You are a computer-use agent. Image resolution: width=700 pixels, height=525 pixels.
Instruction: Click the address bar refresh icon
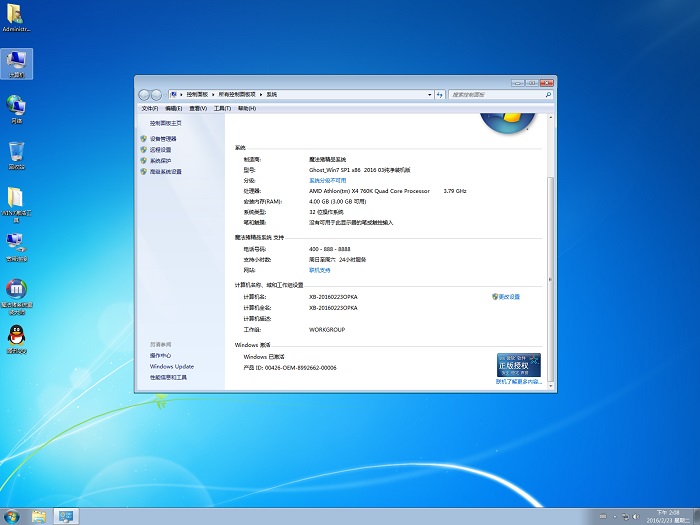coord(441,94)
